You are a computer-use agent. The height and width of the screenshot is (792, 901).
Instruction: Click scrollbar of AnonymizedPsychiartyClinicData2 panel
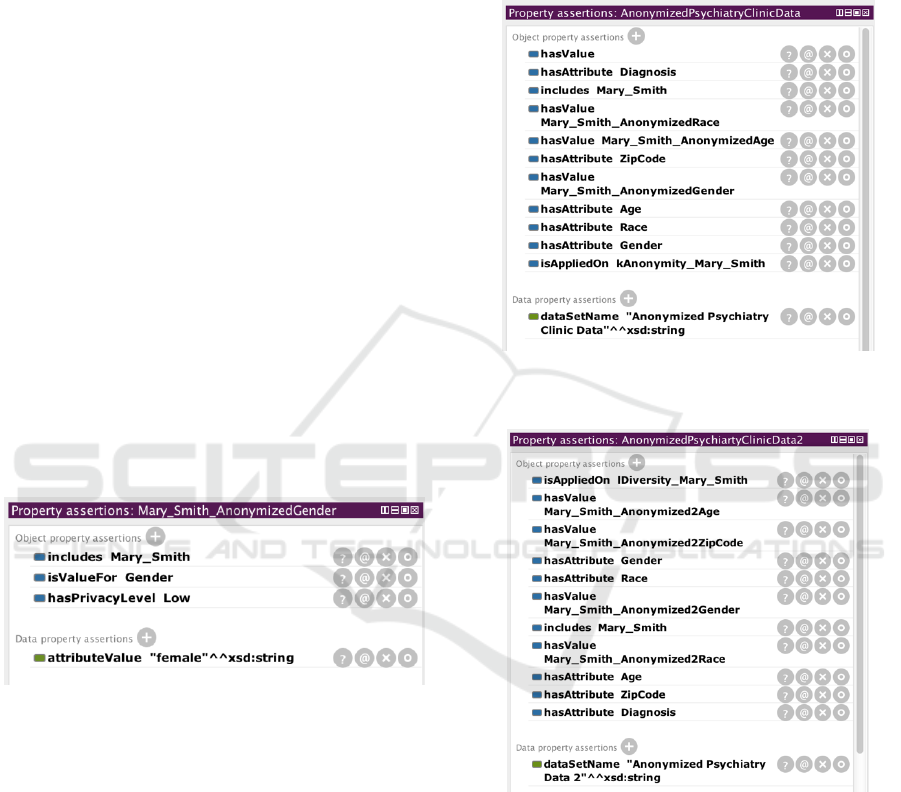click(x=861, y=600)
